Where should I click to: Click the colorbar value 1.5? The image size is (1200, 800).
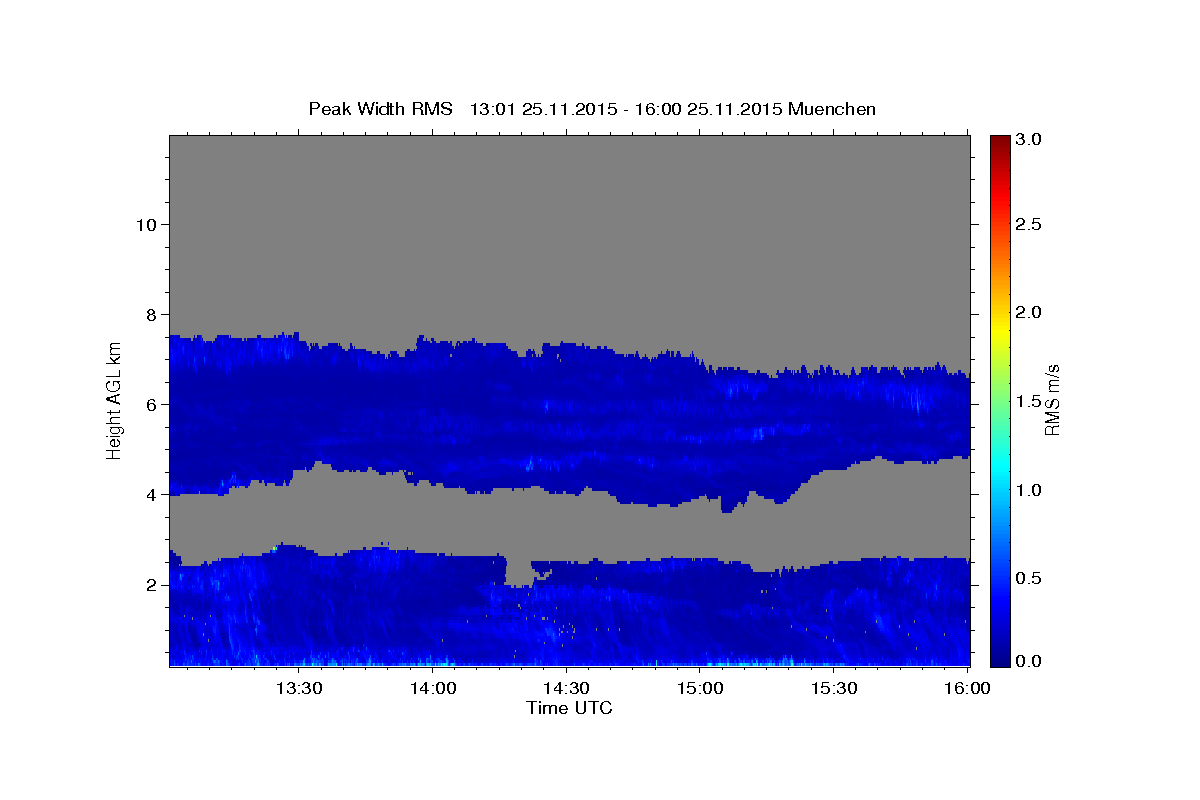click(1029, 401)
